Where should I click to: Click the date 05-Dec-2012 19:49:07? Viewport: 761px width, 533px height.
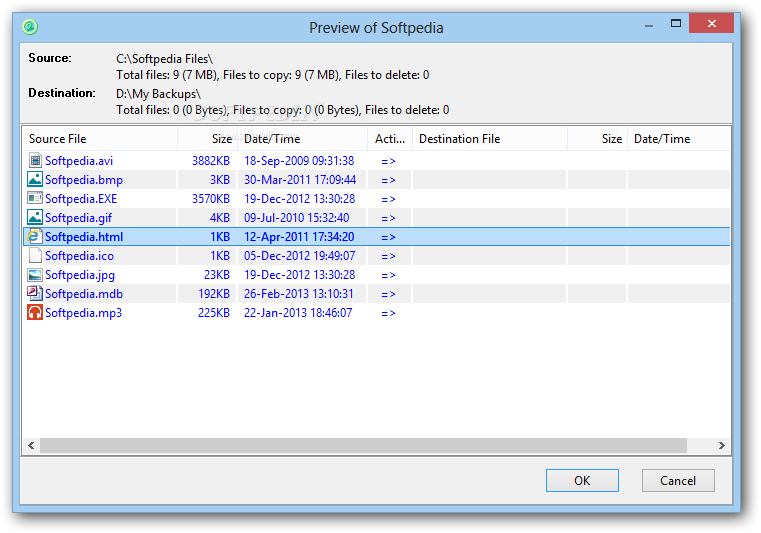coord(299,256)
